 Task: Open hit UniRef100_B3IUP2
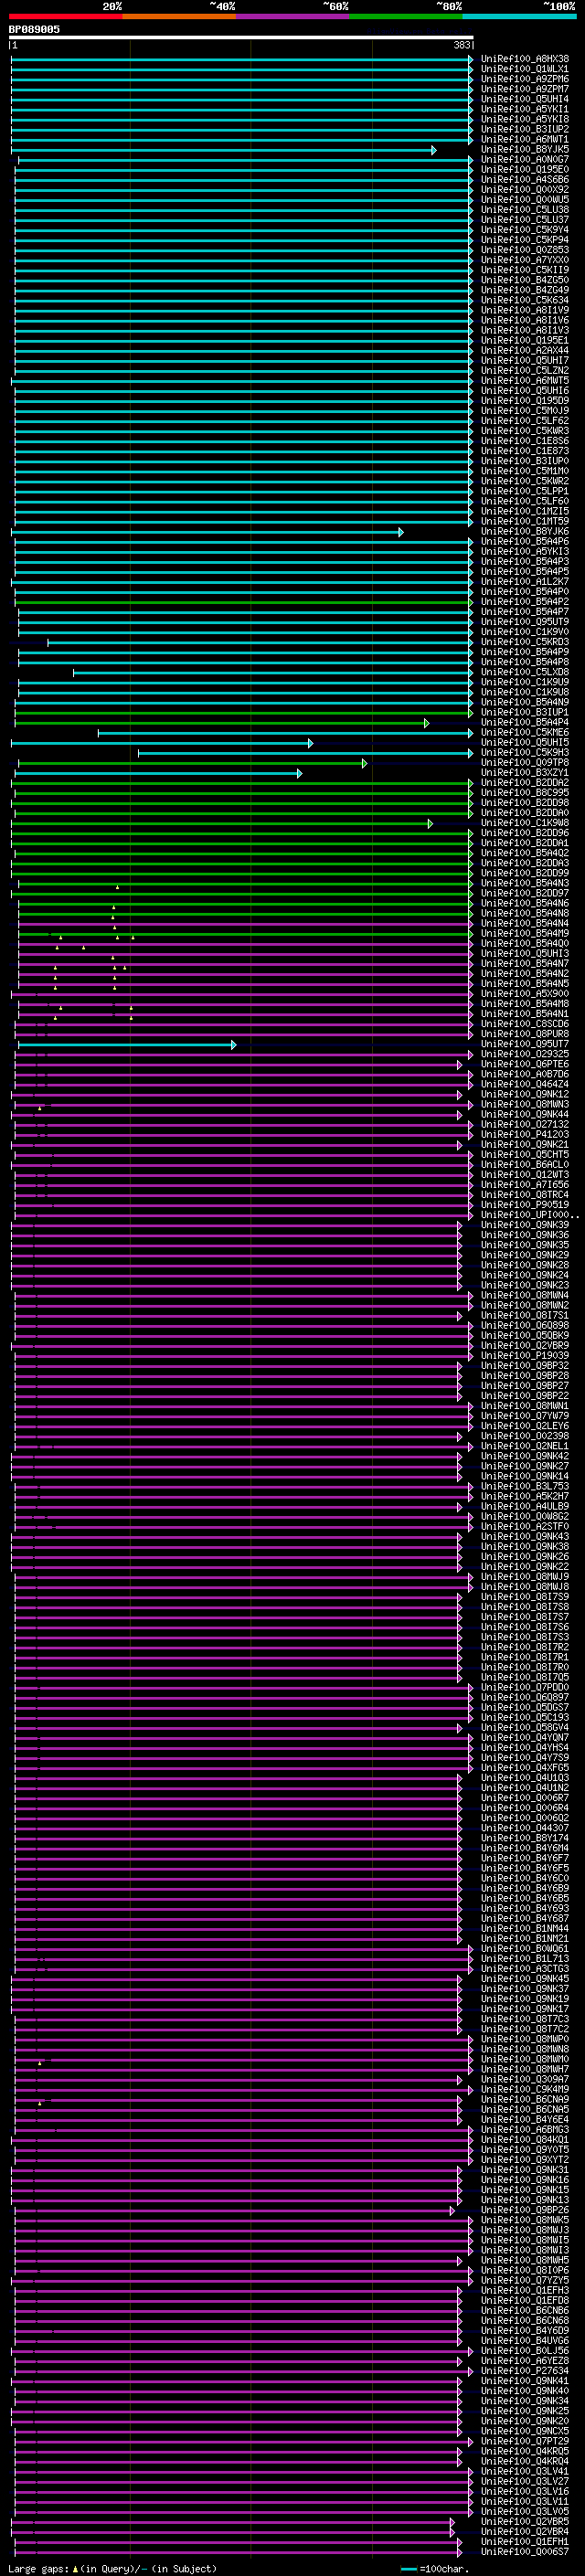(525, 129)
